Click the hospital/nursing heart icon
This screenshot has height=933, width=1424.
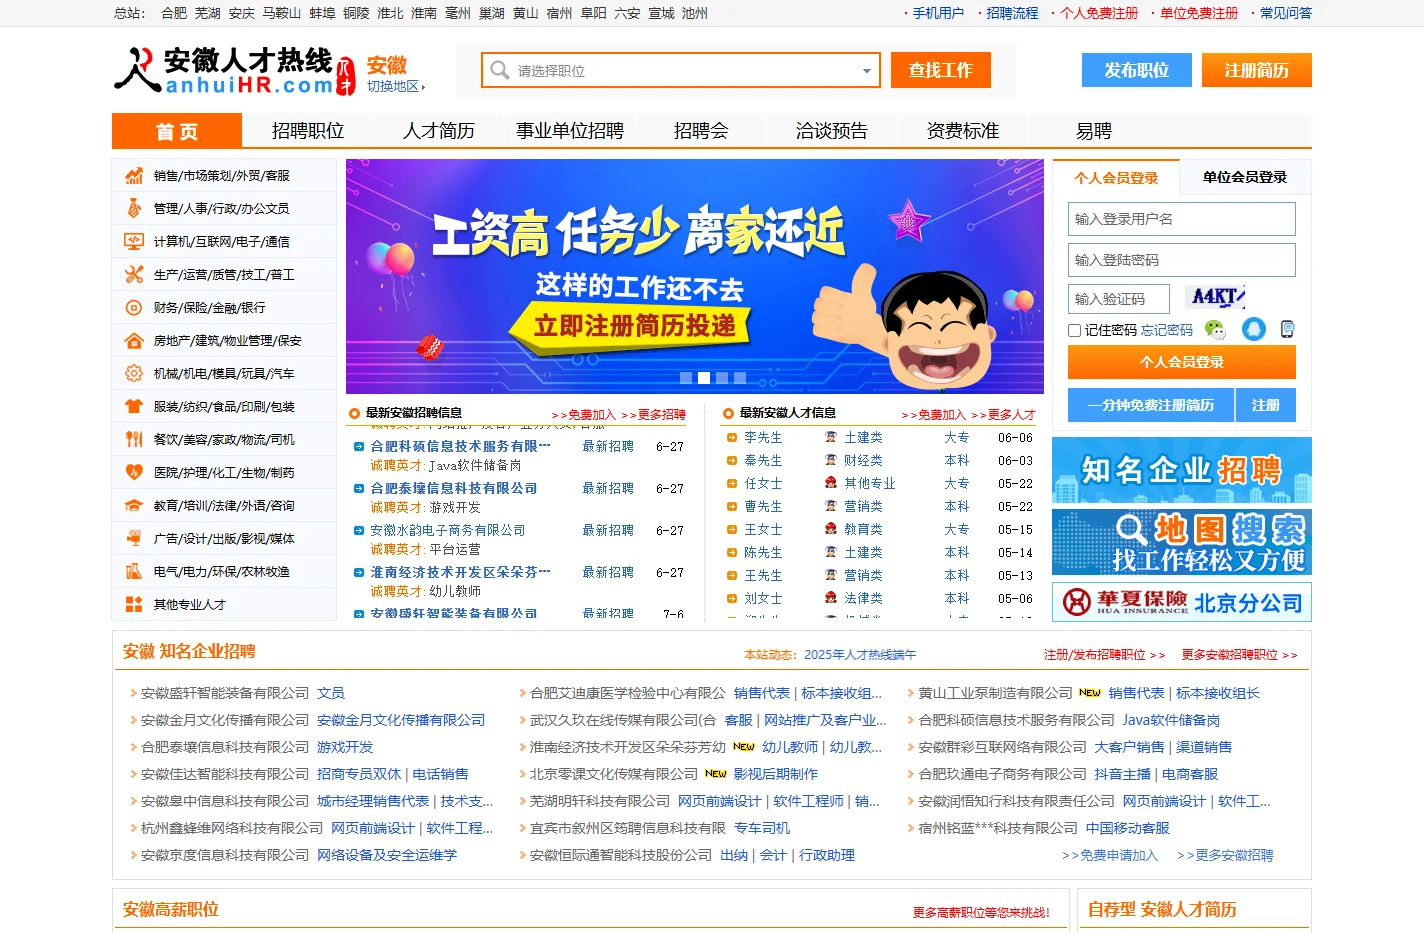(x=133, y=473)
